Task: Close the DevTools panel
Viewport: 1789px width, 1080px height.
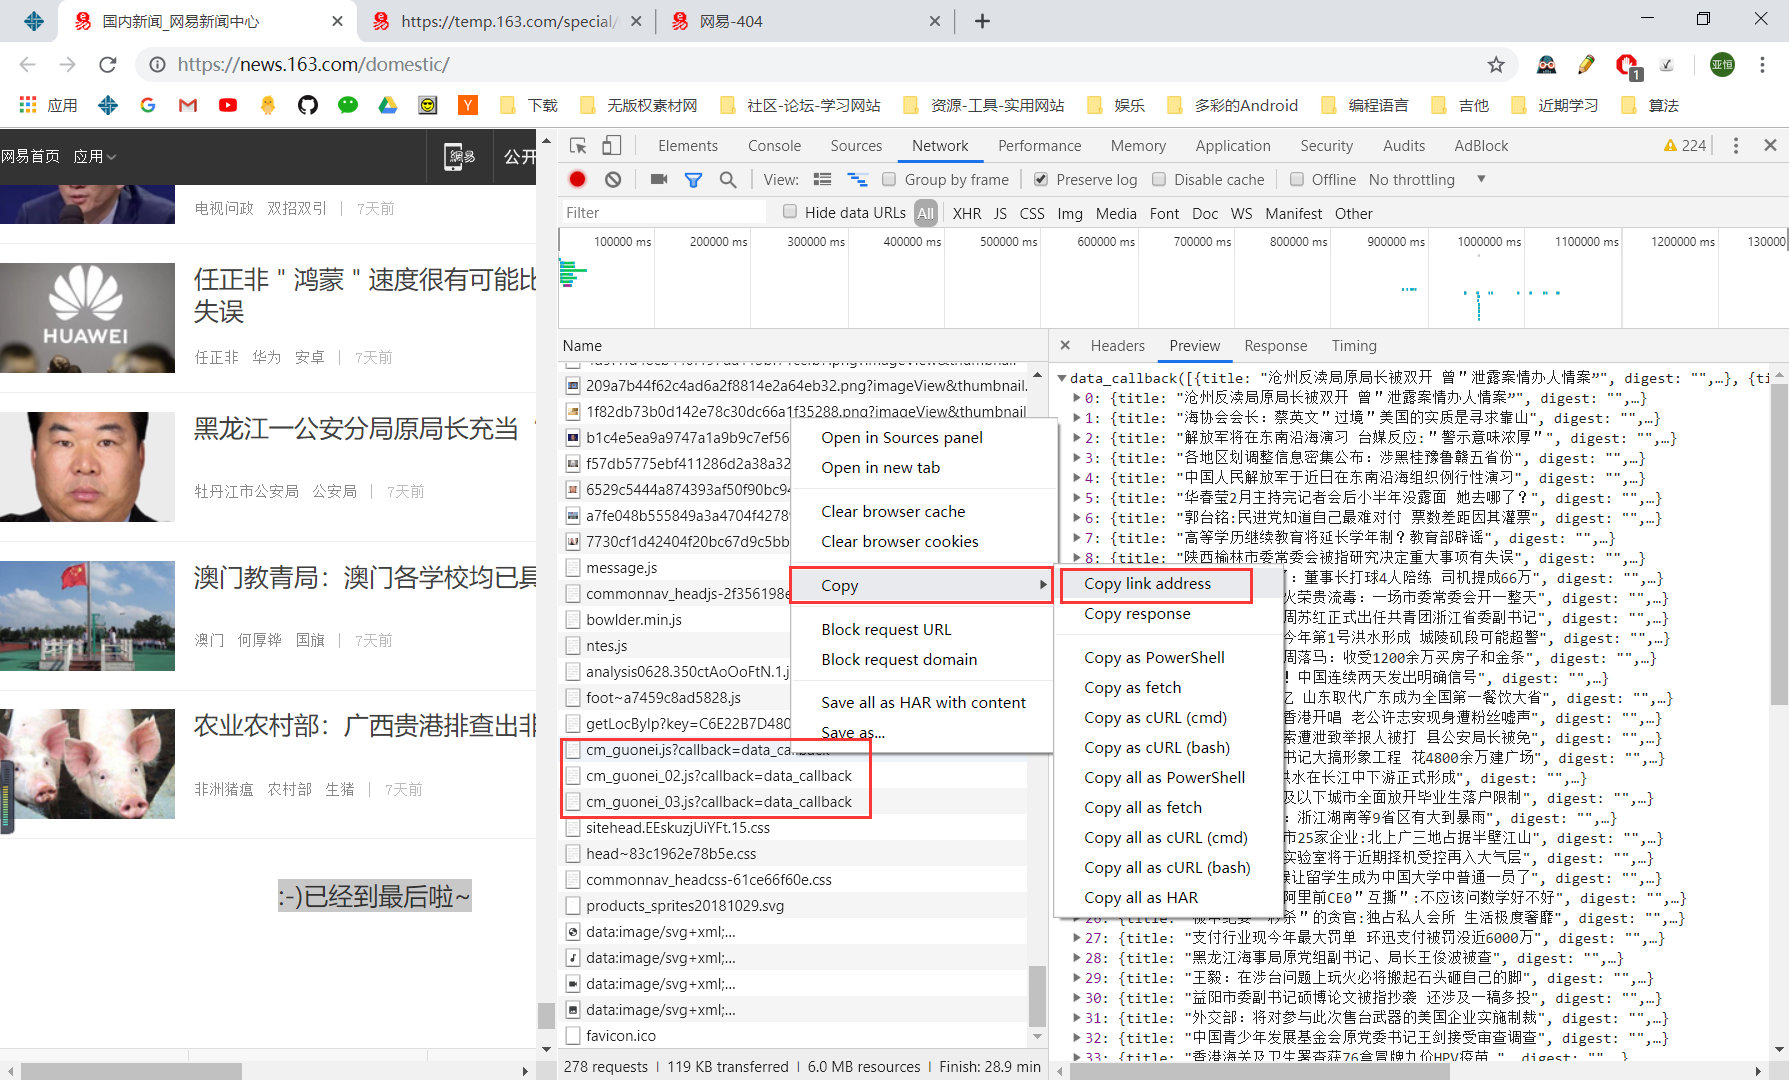Action: [1770, 145]
